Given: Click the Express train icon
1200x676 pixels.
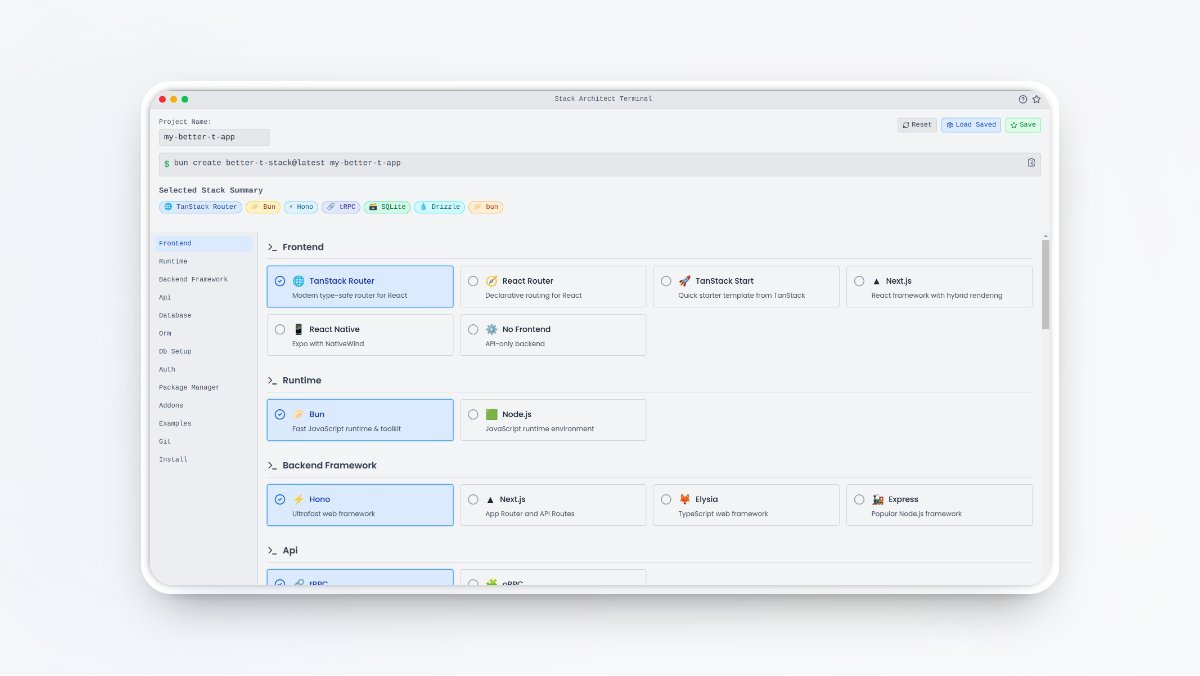Looking at the screenshot, I should pos(877,499).
